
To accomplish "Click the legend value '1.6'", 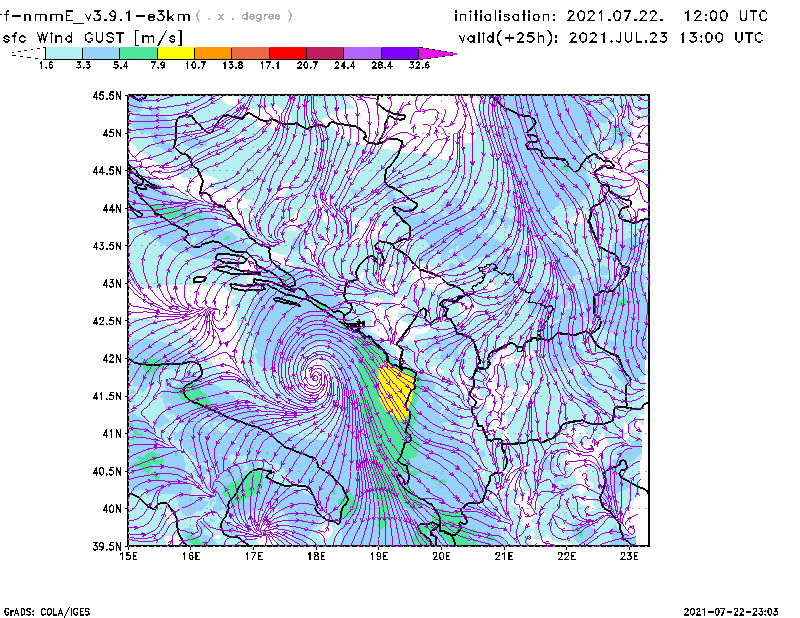I will pos(46,65).
